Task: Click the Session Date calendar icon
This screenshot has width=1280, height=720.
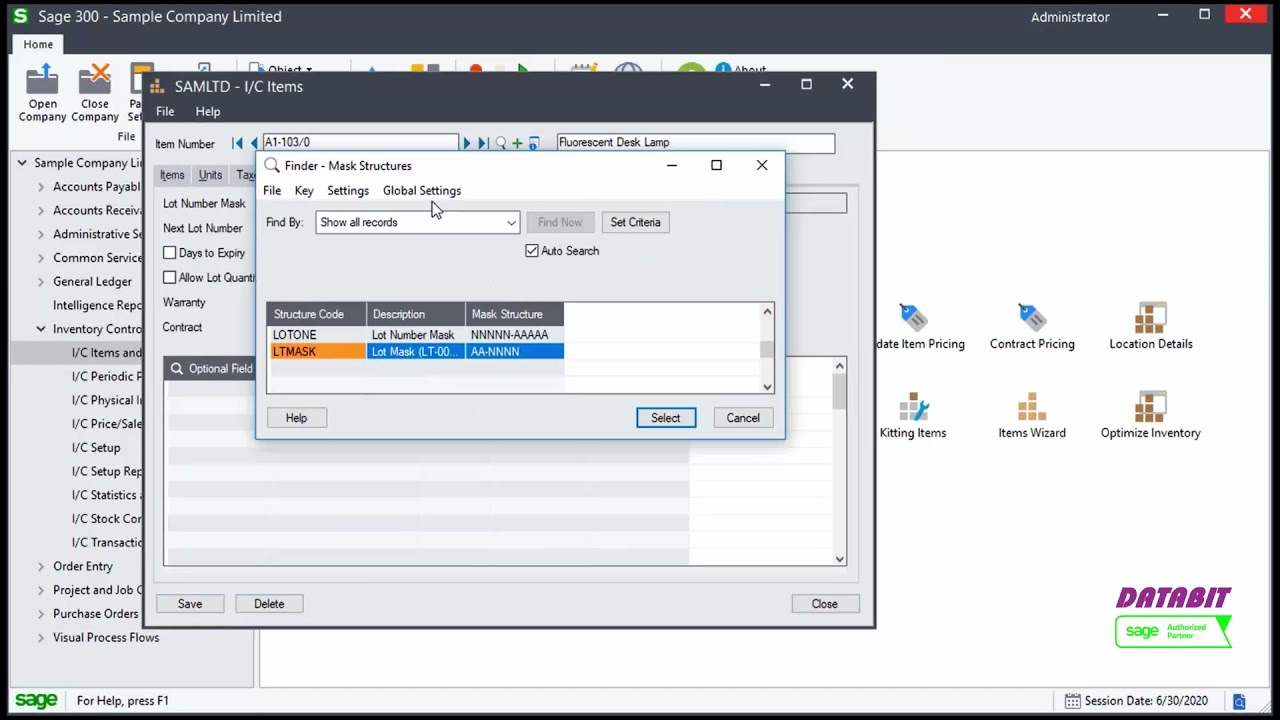Action: pyautogui.click(x=1072, y=701)
